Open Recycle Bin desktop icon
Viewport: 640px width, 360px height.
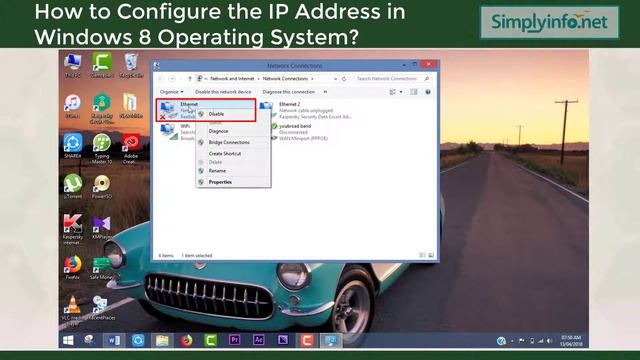point(131,65)
